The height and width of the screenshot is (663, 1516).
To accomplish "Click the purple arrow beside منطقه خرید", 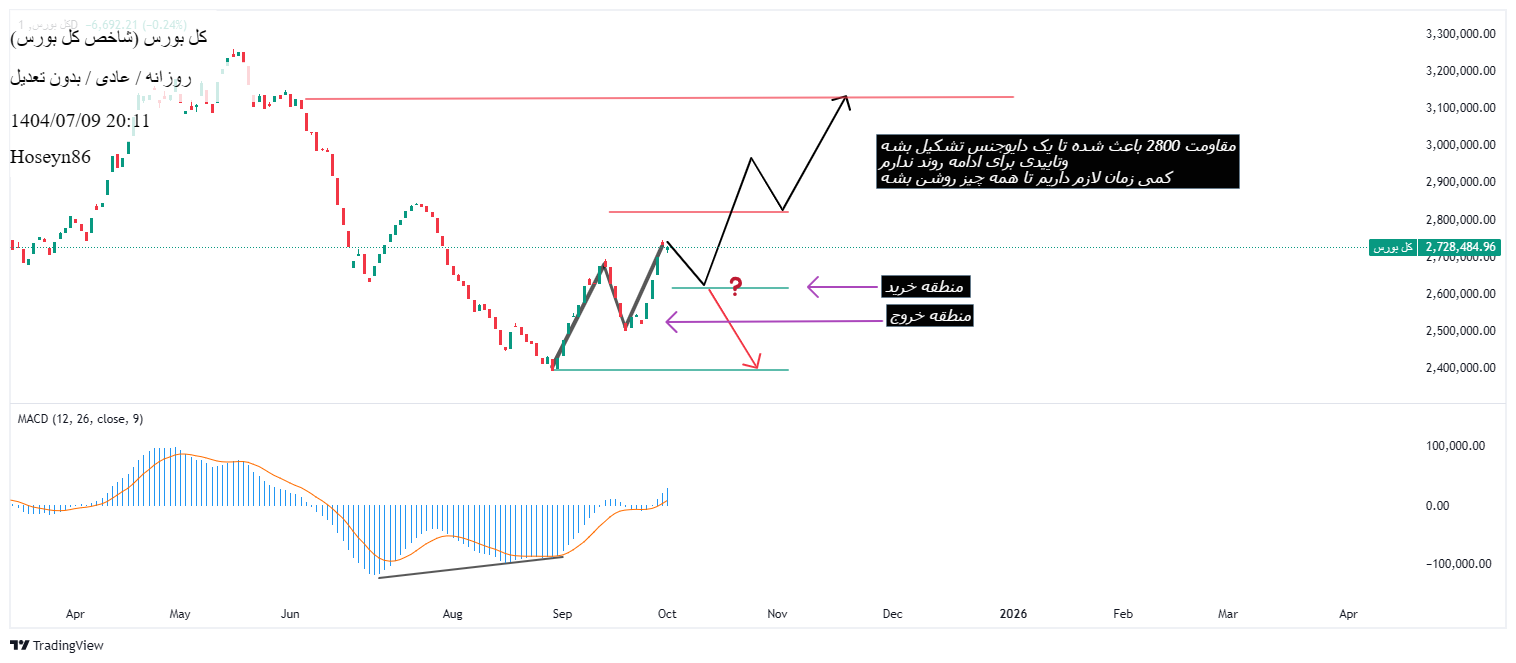I will click(838, 287).
